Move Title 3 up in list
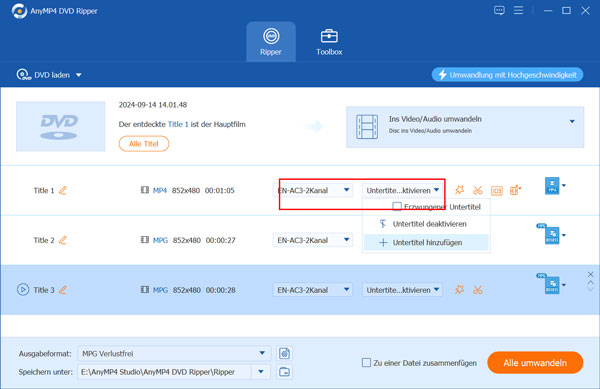600x389 pixels. click(x=590, y=283)
